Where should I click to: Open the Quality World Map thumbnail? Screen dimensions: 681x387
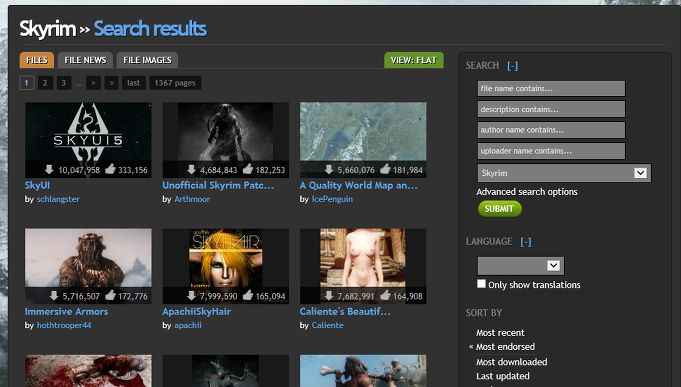click(x=363, y=140)
